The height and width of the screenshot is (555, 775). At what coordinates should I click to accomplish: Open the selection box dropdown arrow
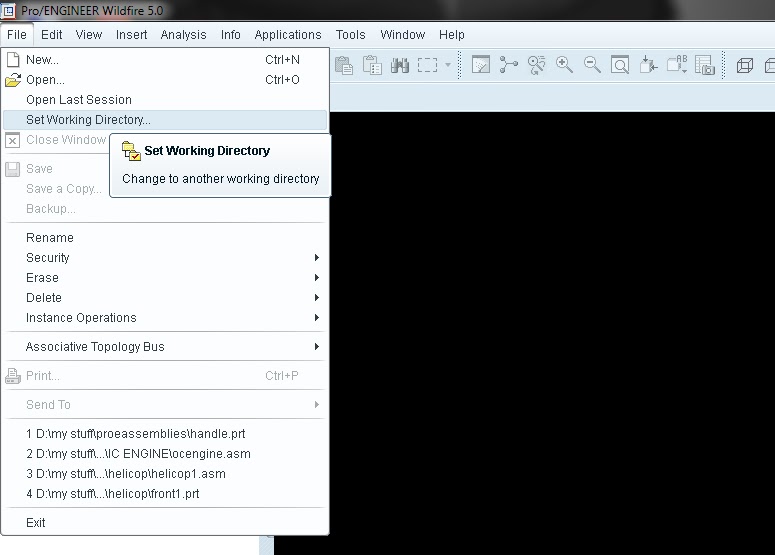(448, 65)
